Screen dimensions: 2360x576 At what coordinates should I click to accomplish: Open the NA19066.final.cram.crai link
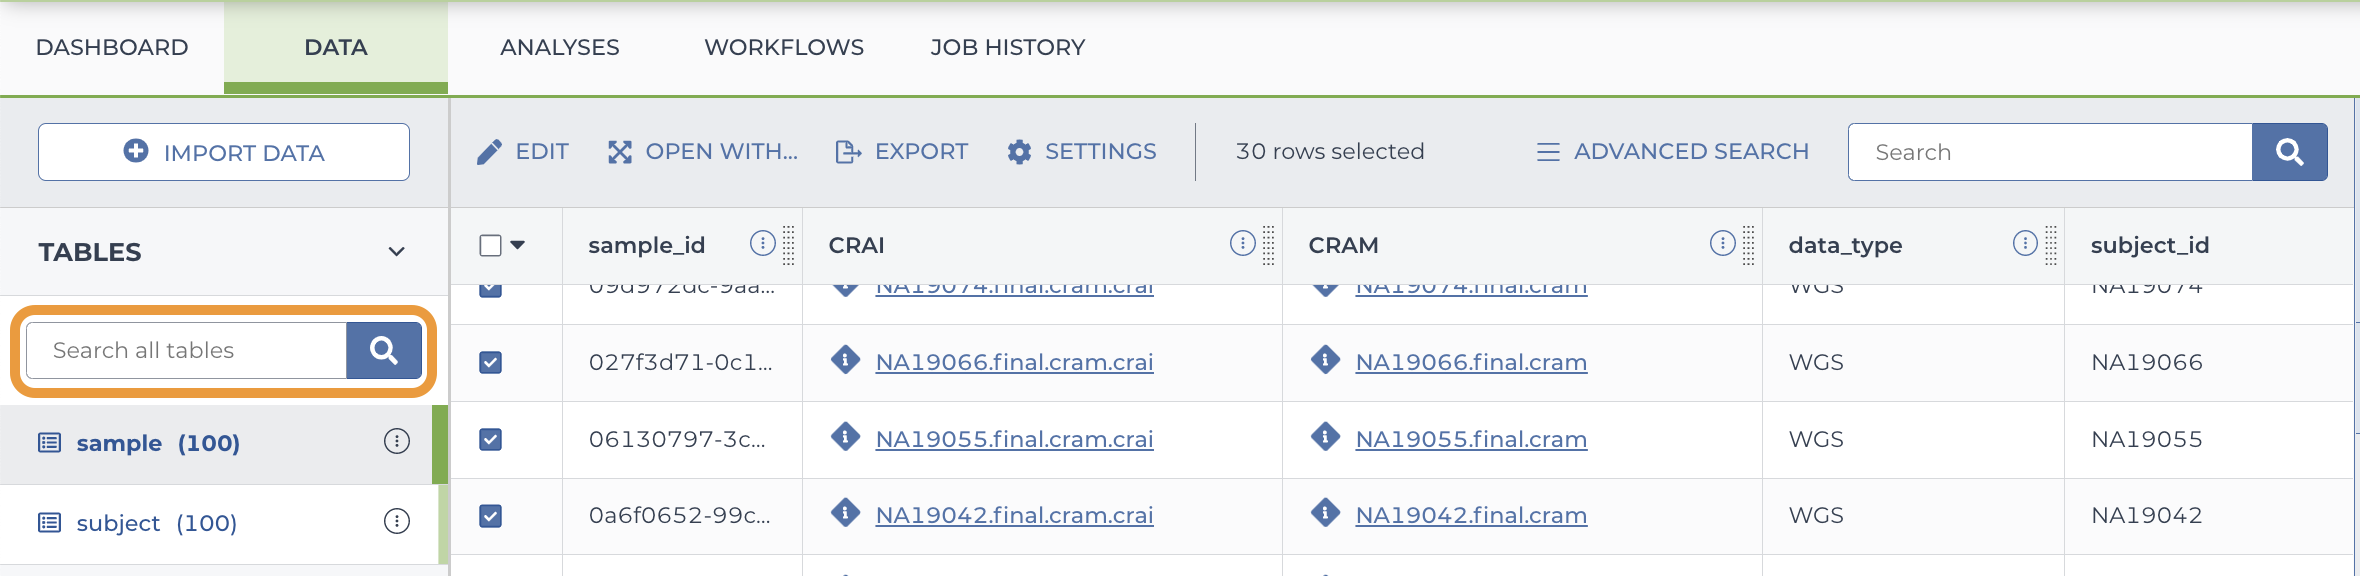(1014, 362)
